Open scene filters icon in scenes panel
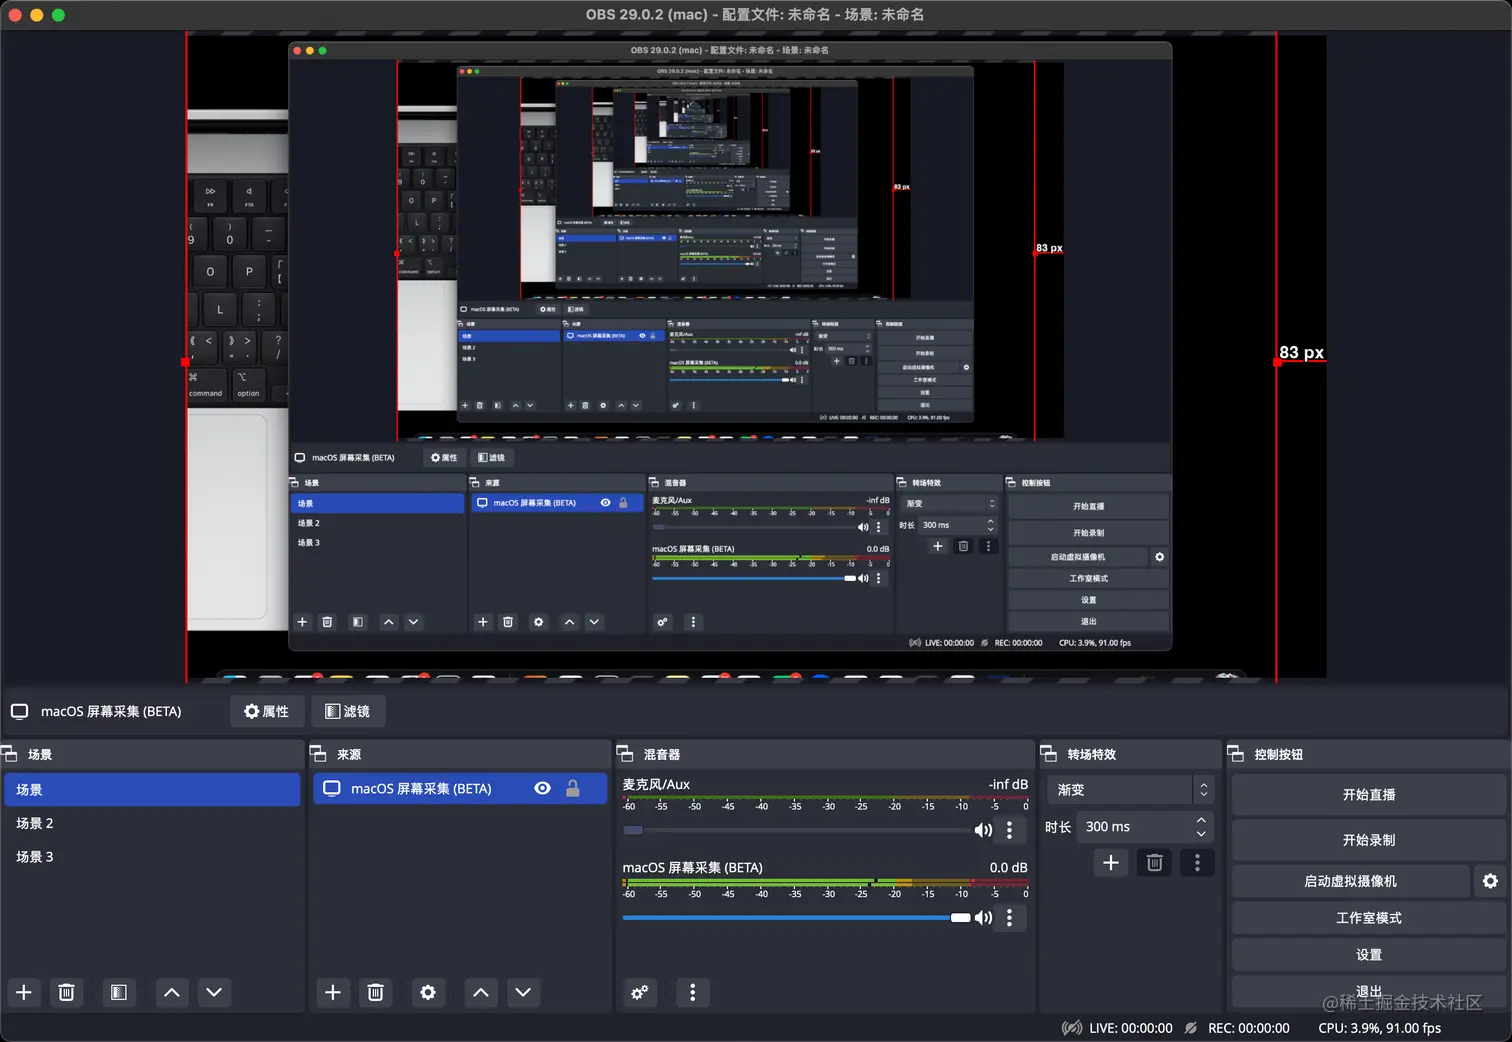The height and width of the screenshot is (1042, 1512). pyautogui.click(x=118, y=992)
